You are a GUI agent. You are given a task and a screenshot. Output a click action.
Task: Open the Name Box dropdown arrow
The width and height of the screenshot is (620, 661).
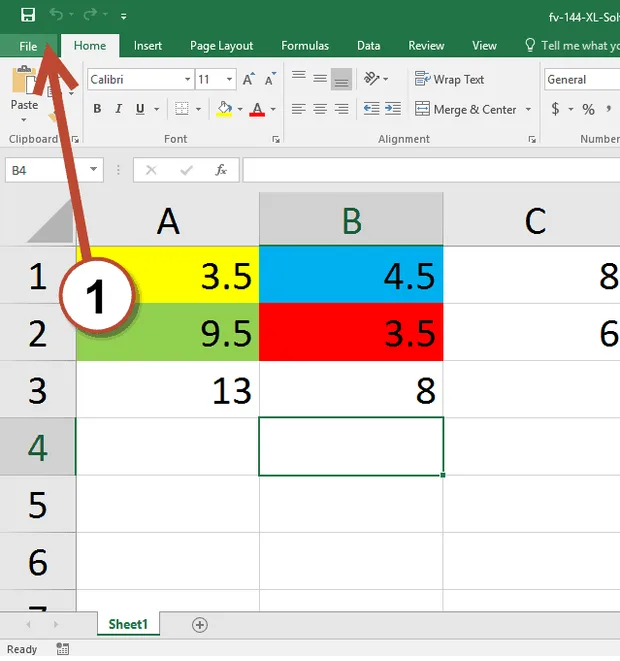point(94,169)
